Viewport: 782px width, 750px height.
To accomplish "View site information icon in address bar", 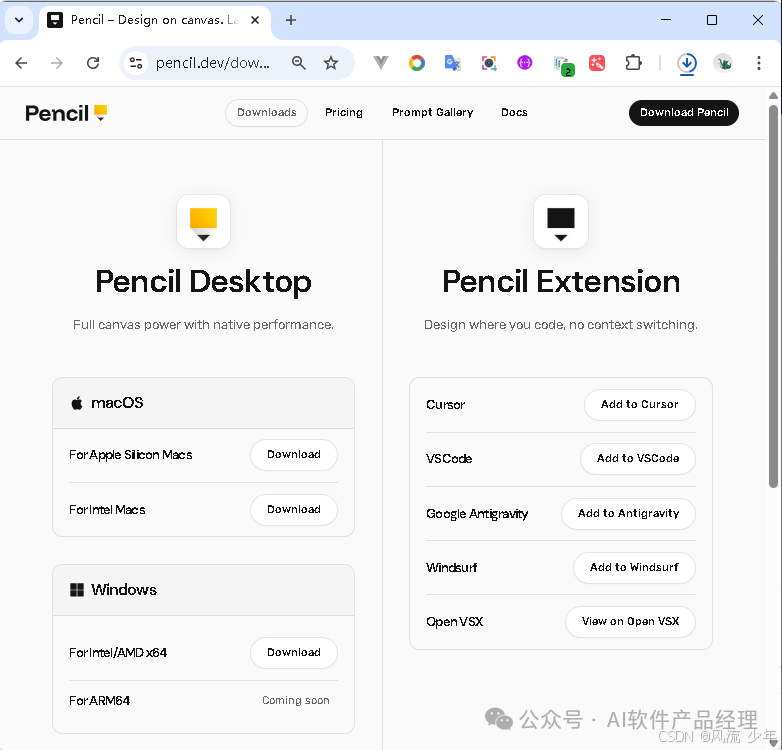I will 136,63.
